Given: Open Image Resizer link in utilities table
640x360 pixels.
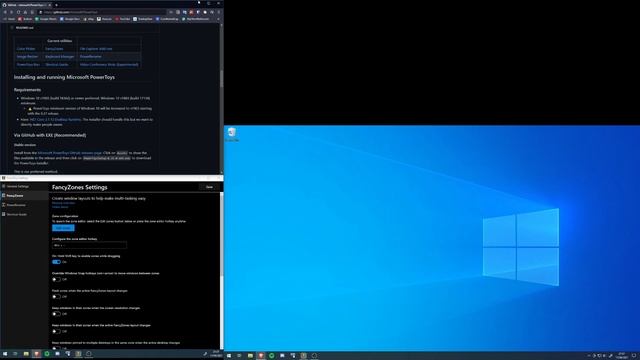Looking at the screenshot, I should click(x=27, y=57).
